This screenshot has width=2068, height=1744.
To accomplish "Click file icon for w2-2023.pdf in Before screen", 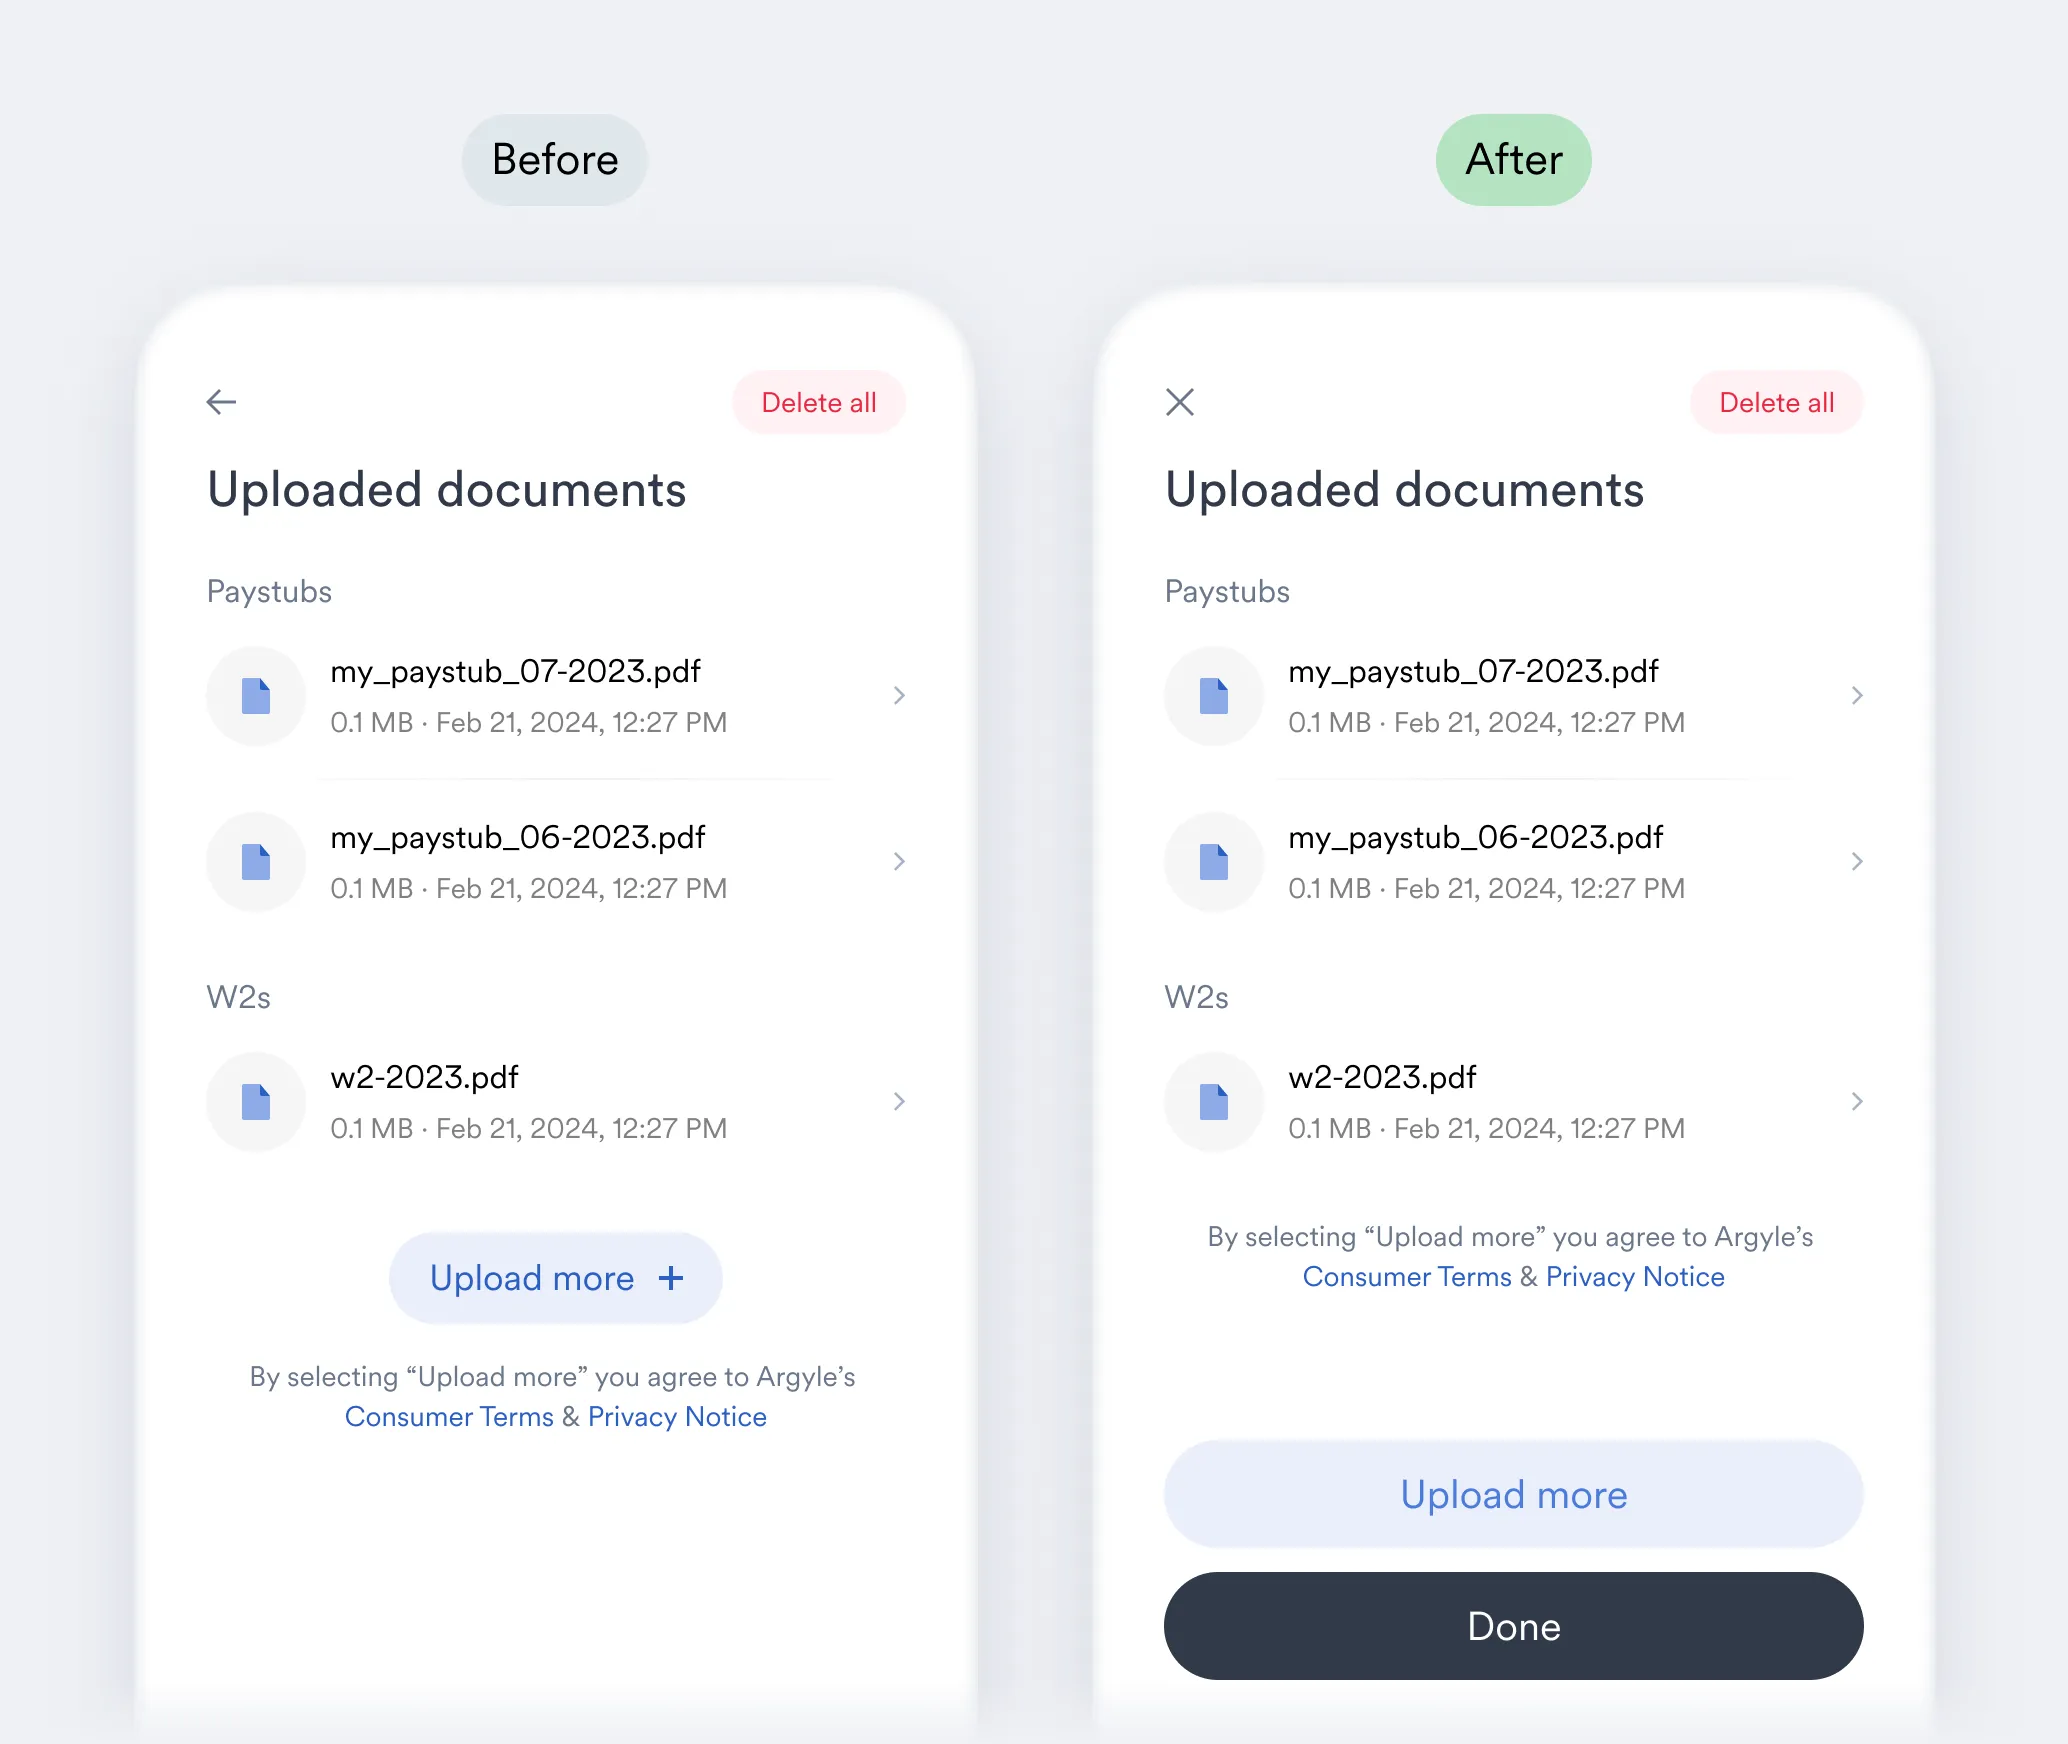I will [256, 1102].
